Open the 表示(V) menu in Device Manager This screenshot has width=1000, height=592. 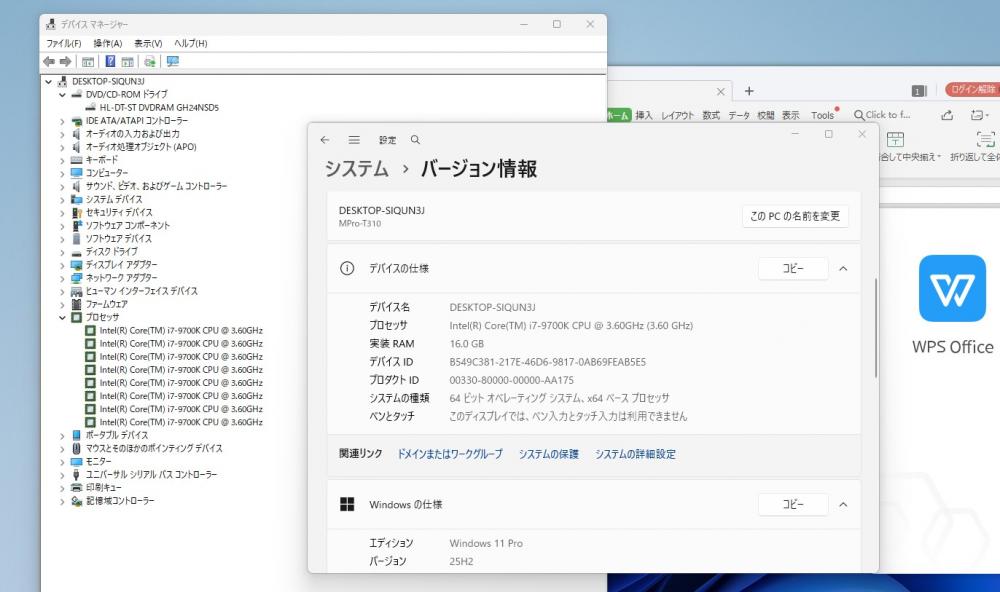pyautogui.click(x=148, y=43)
